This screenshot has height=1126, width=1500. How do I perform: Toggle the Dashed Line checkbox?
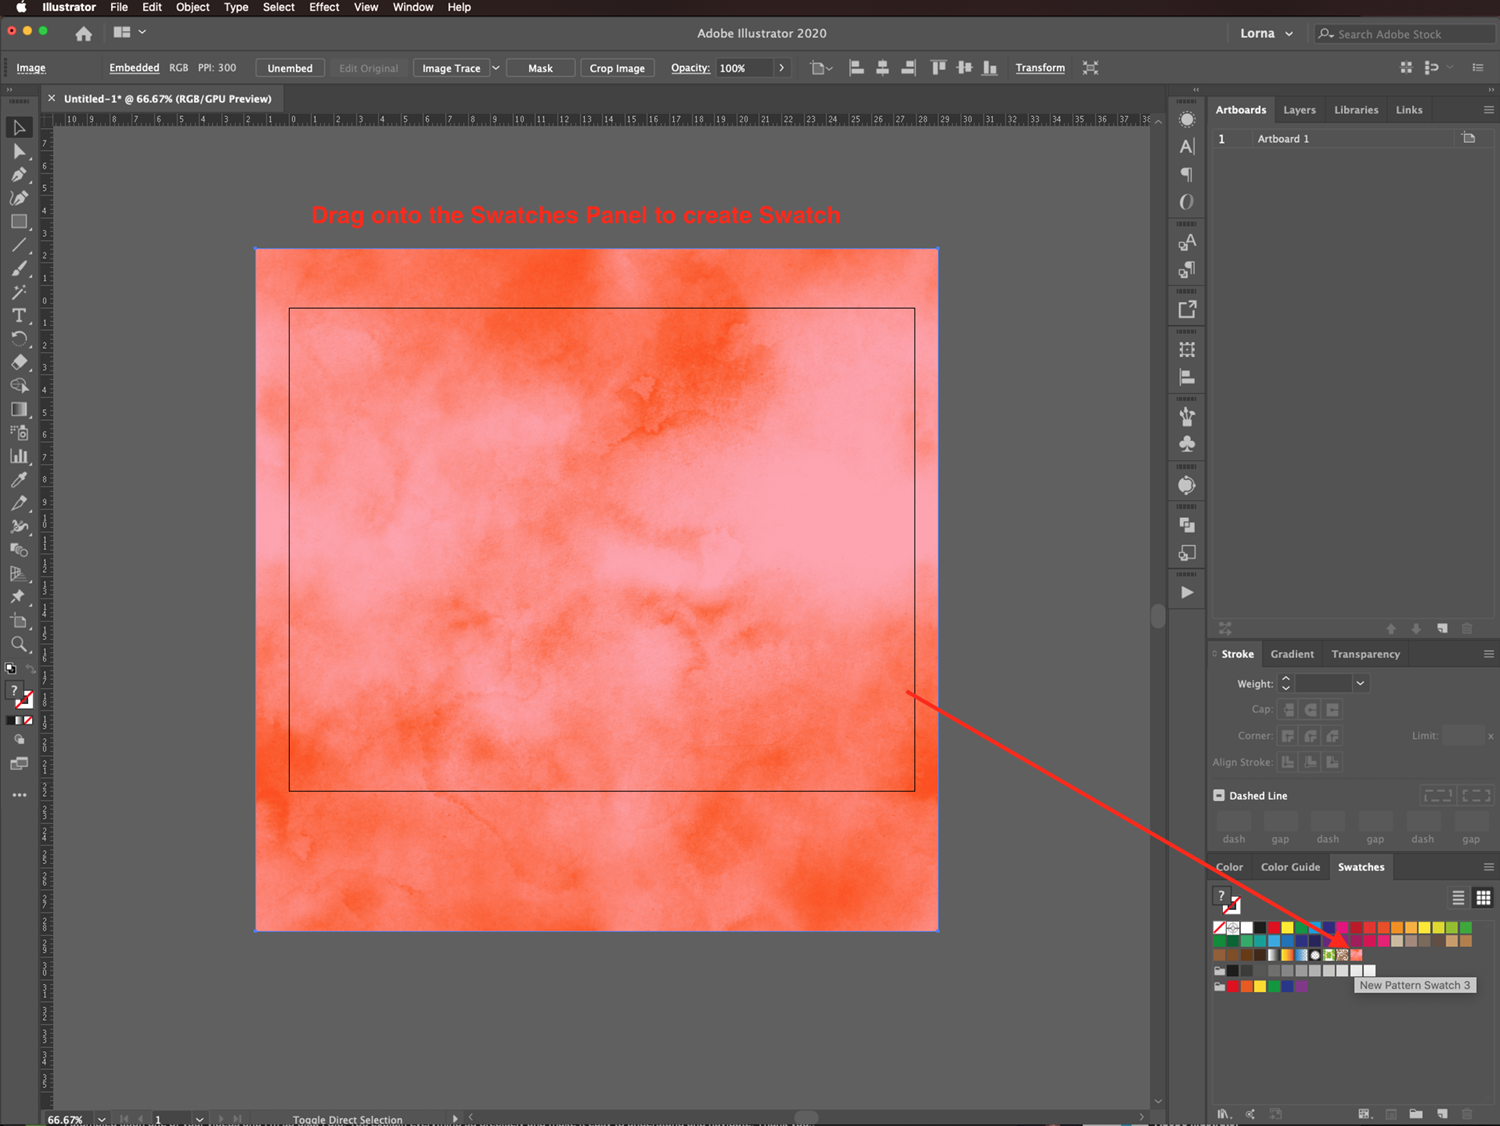[x=1219, y=796]
